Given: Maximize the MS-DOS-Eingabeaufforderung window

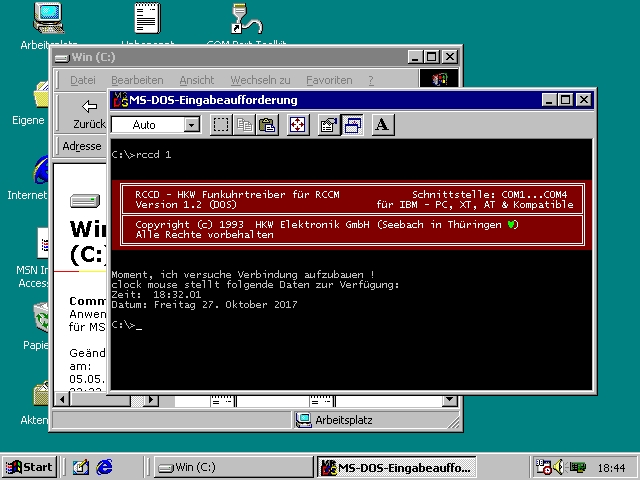Looking at the screenshot, I should point(565,100).
